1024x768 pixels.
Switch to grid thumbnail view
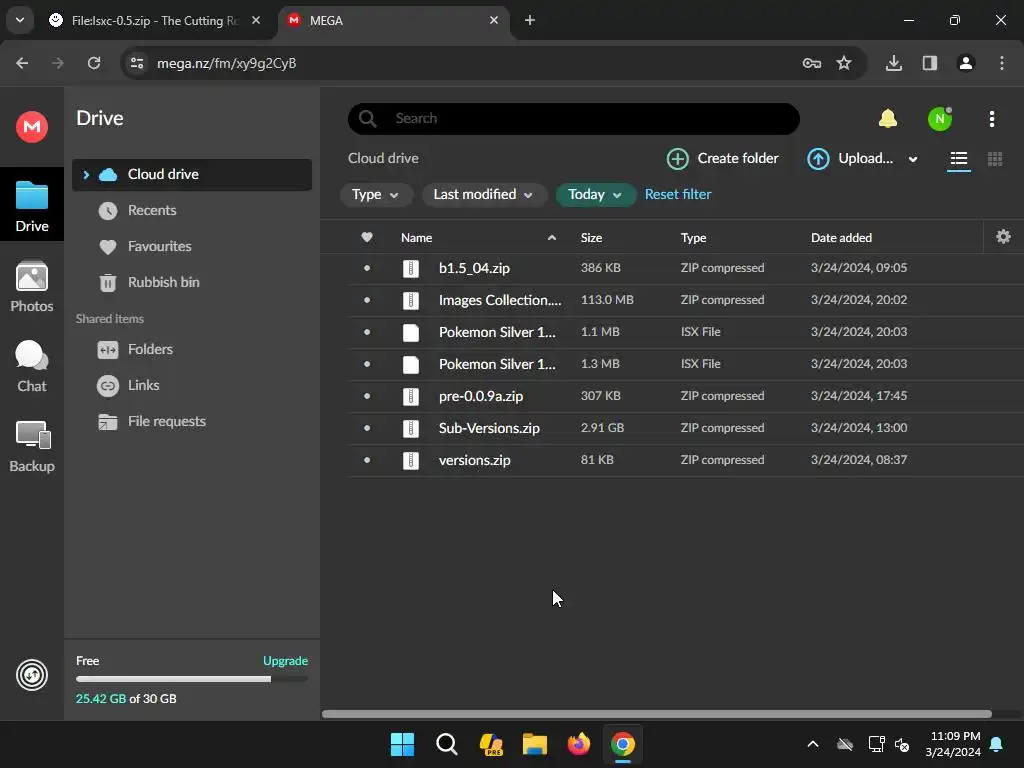(995, 159)
